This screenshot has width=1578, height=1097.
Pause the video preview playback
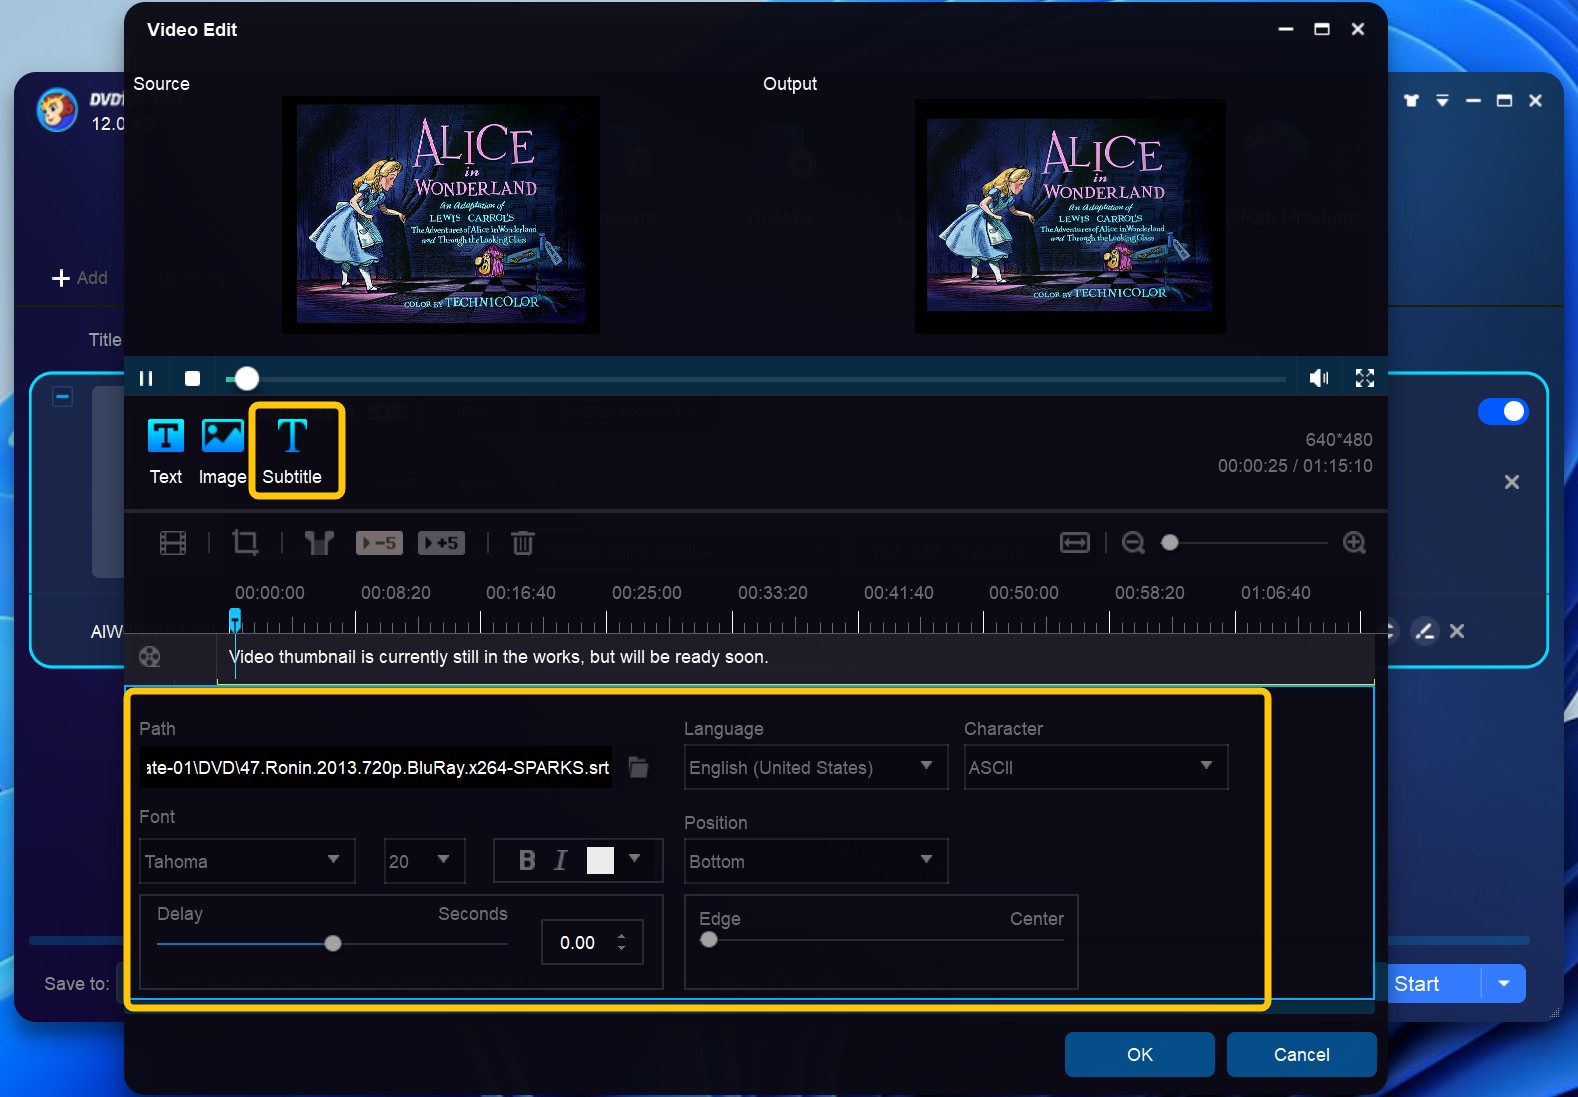pyautogui.click(x=146, y=378)
